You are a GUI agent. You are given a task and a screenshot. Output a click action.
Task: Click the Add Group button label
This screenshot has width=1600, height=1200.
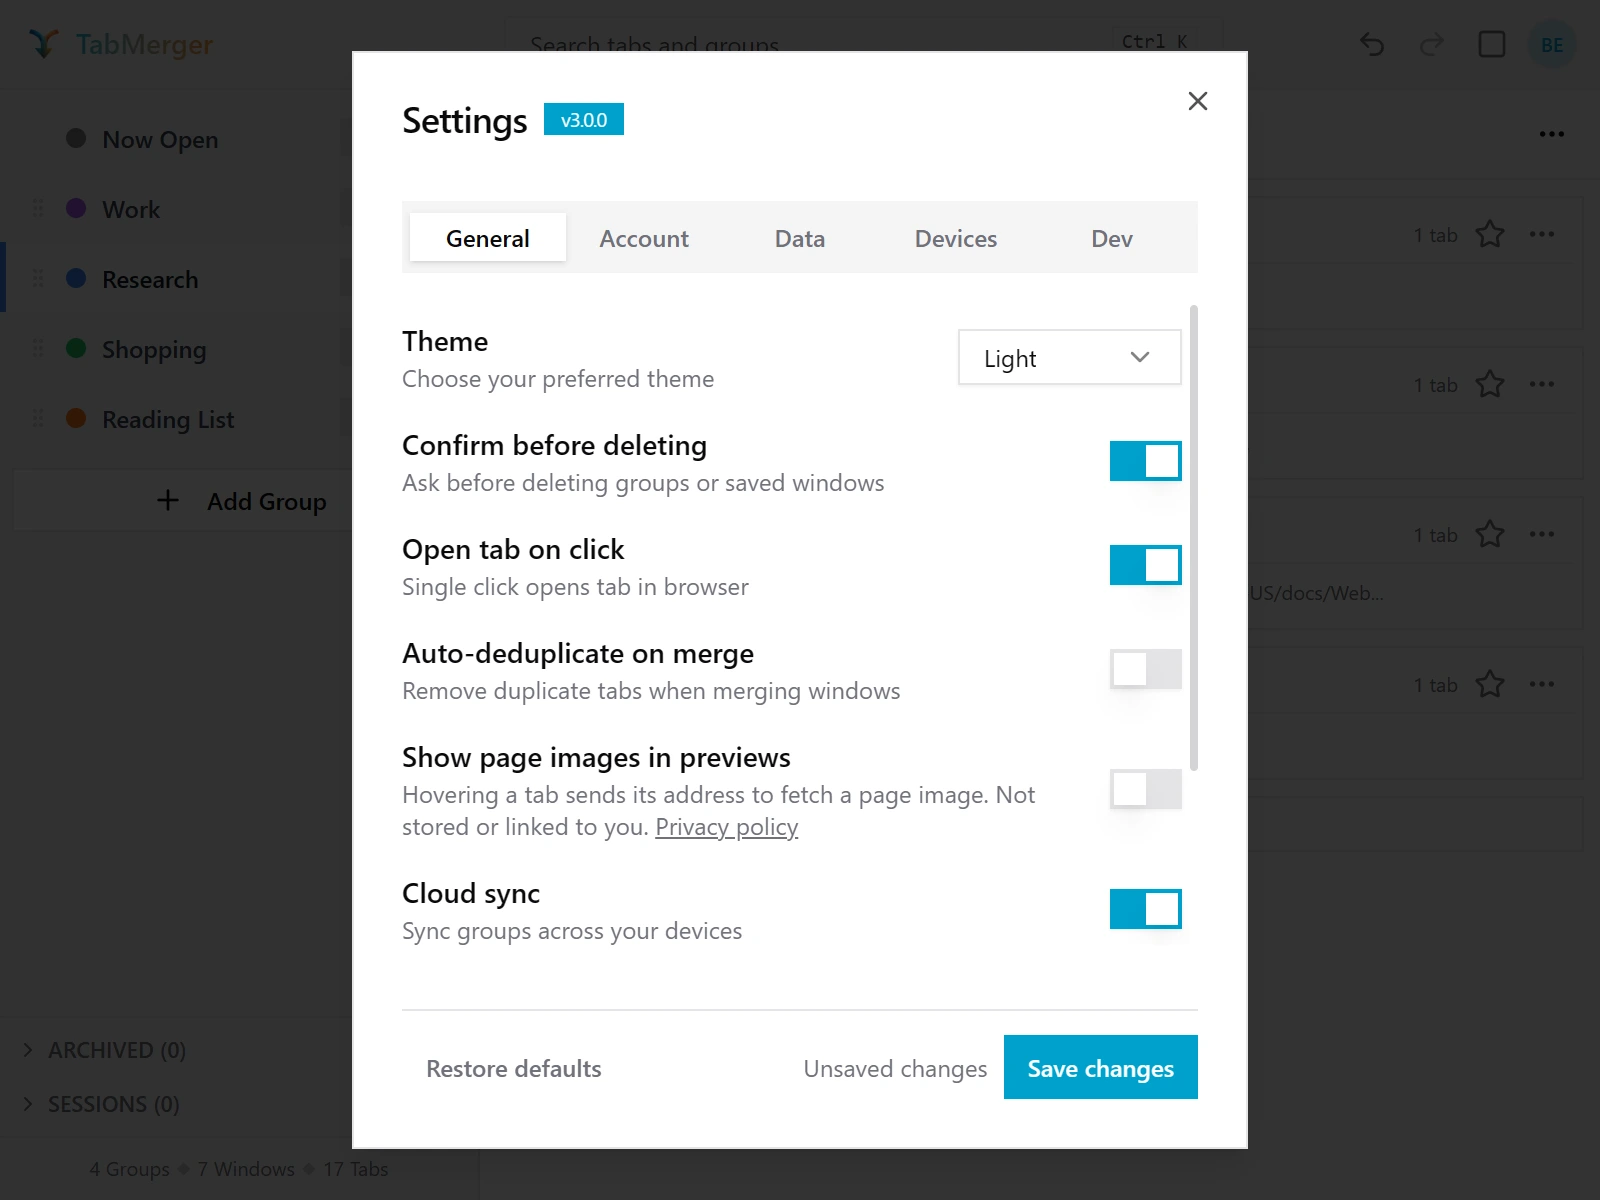(x=267, y=501)
